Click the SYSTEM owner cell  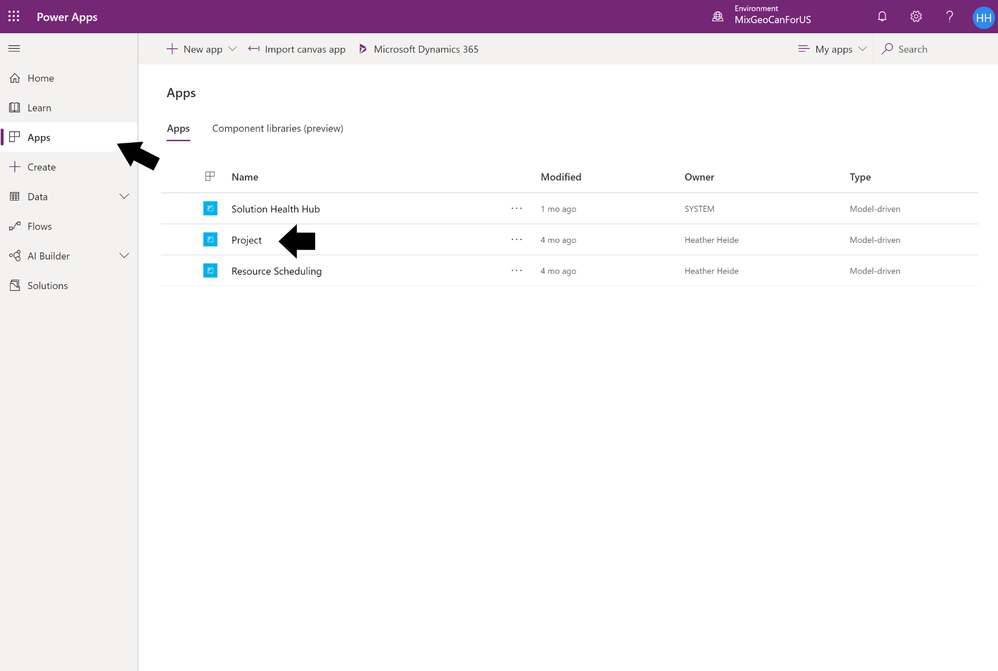tap(699, 209)
